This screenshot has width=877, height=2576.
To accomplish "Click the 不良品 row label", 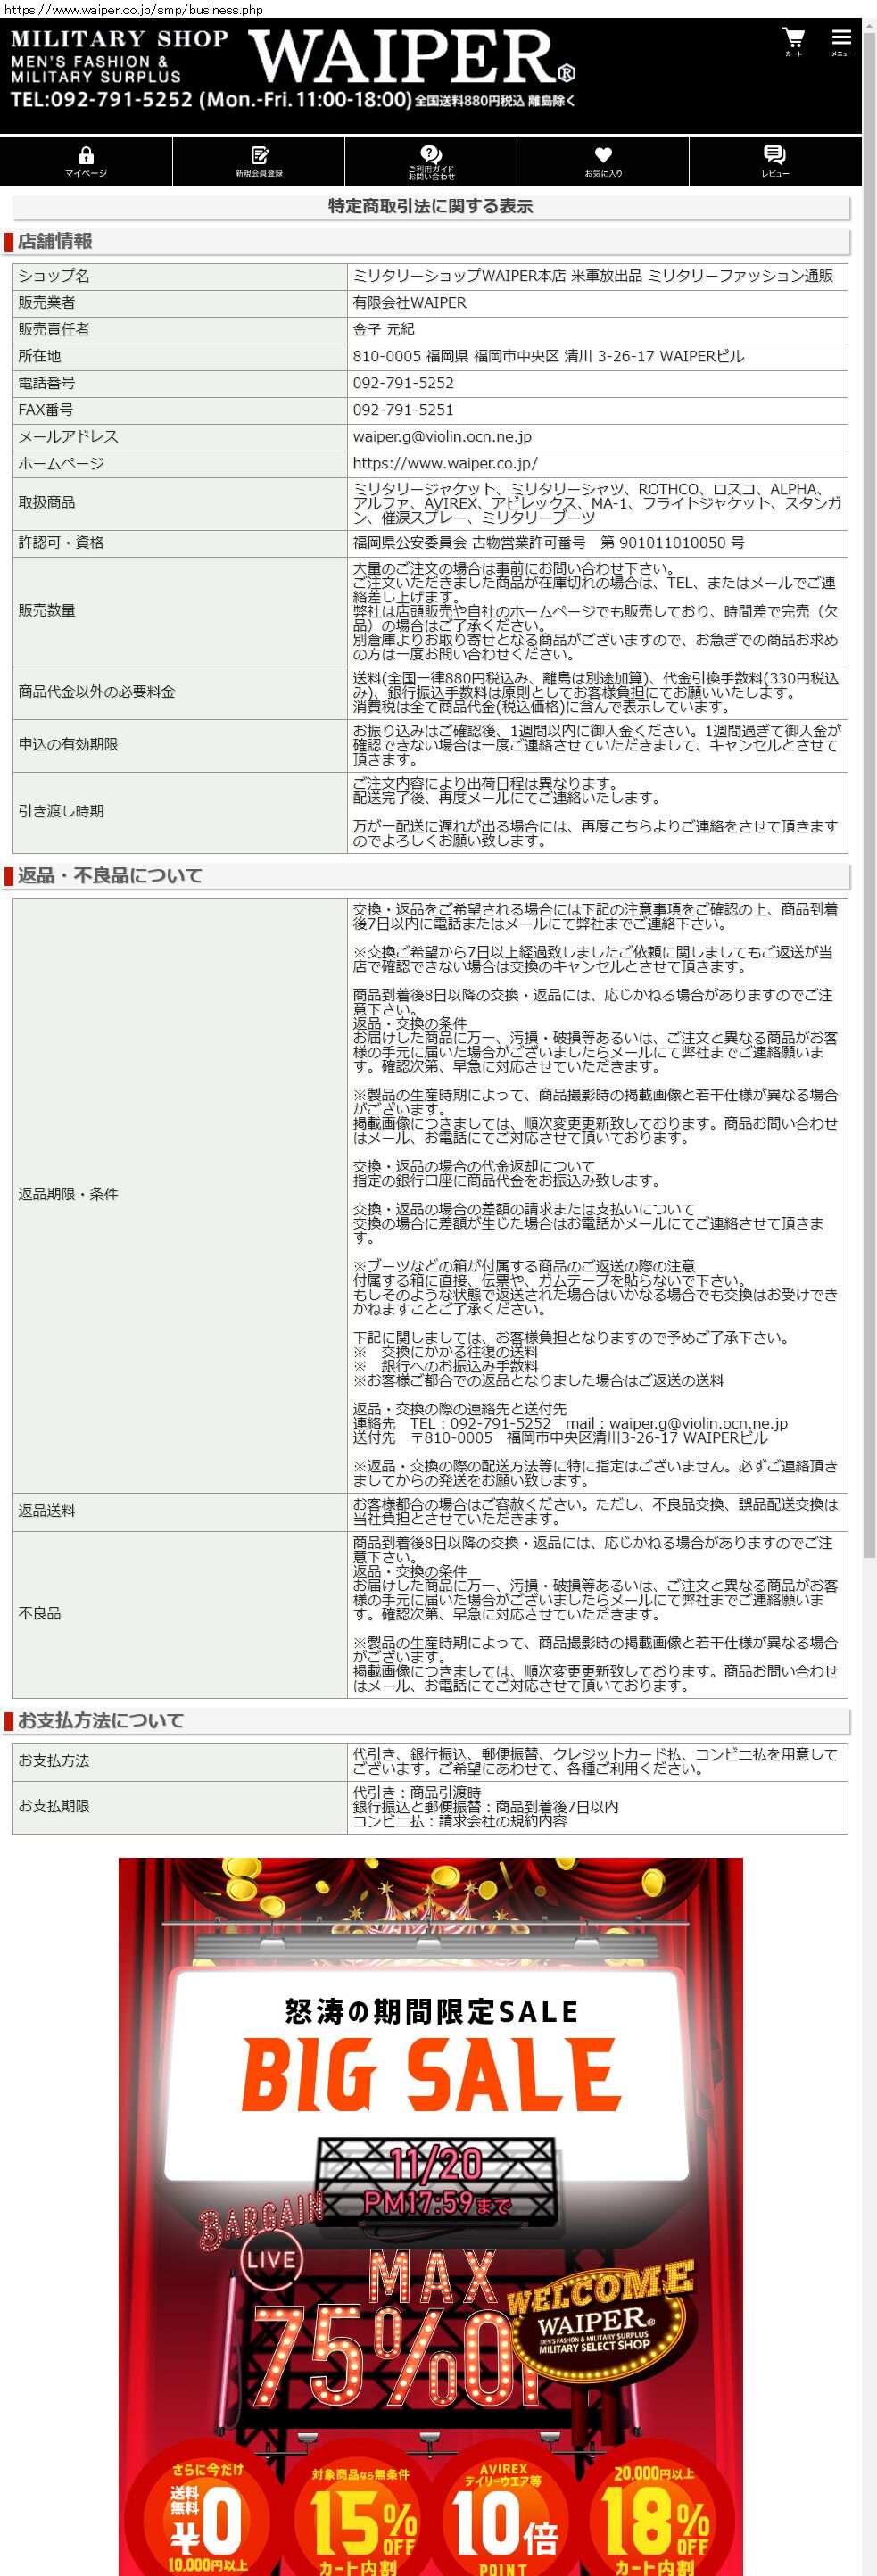I will point(180,1614).
